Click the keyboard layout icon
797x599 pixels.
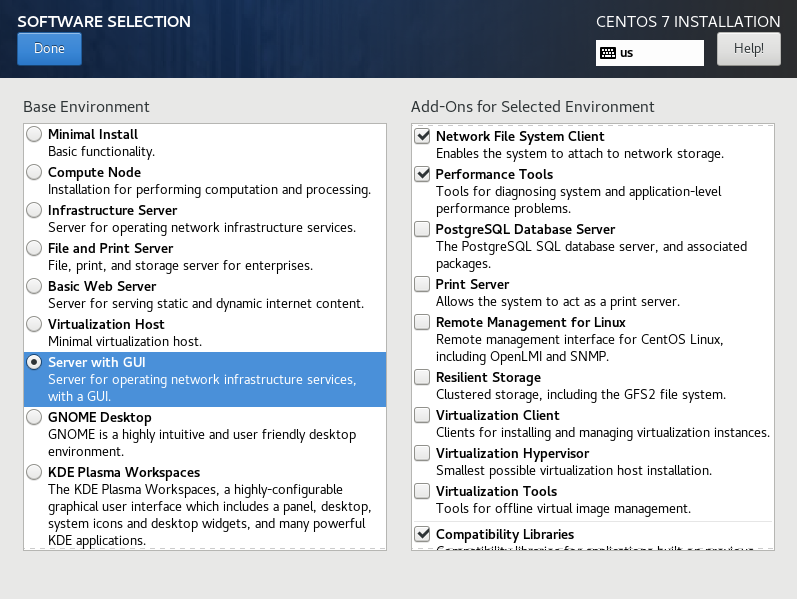coord(608,53)
